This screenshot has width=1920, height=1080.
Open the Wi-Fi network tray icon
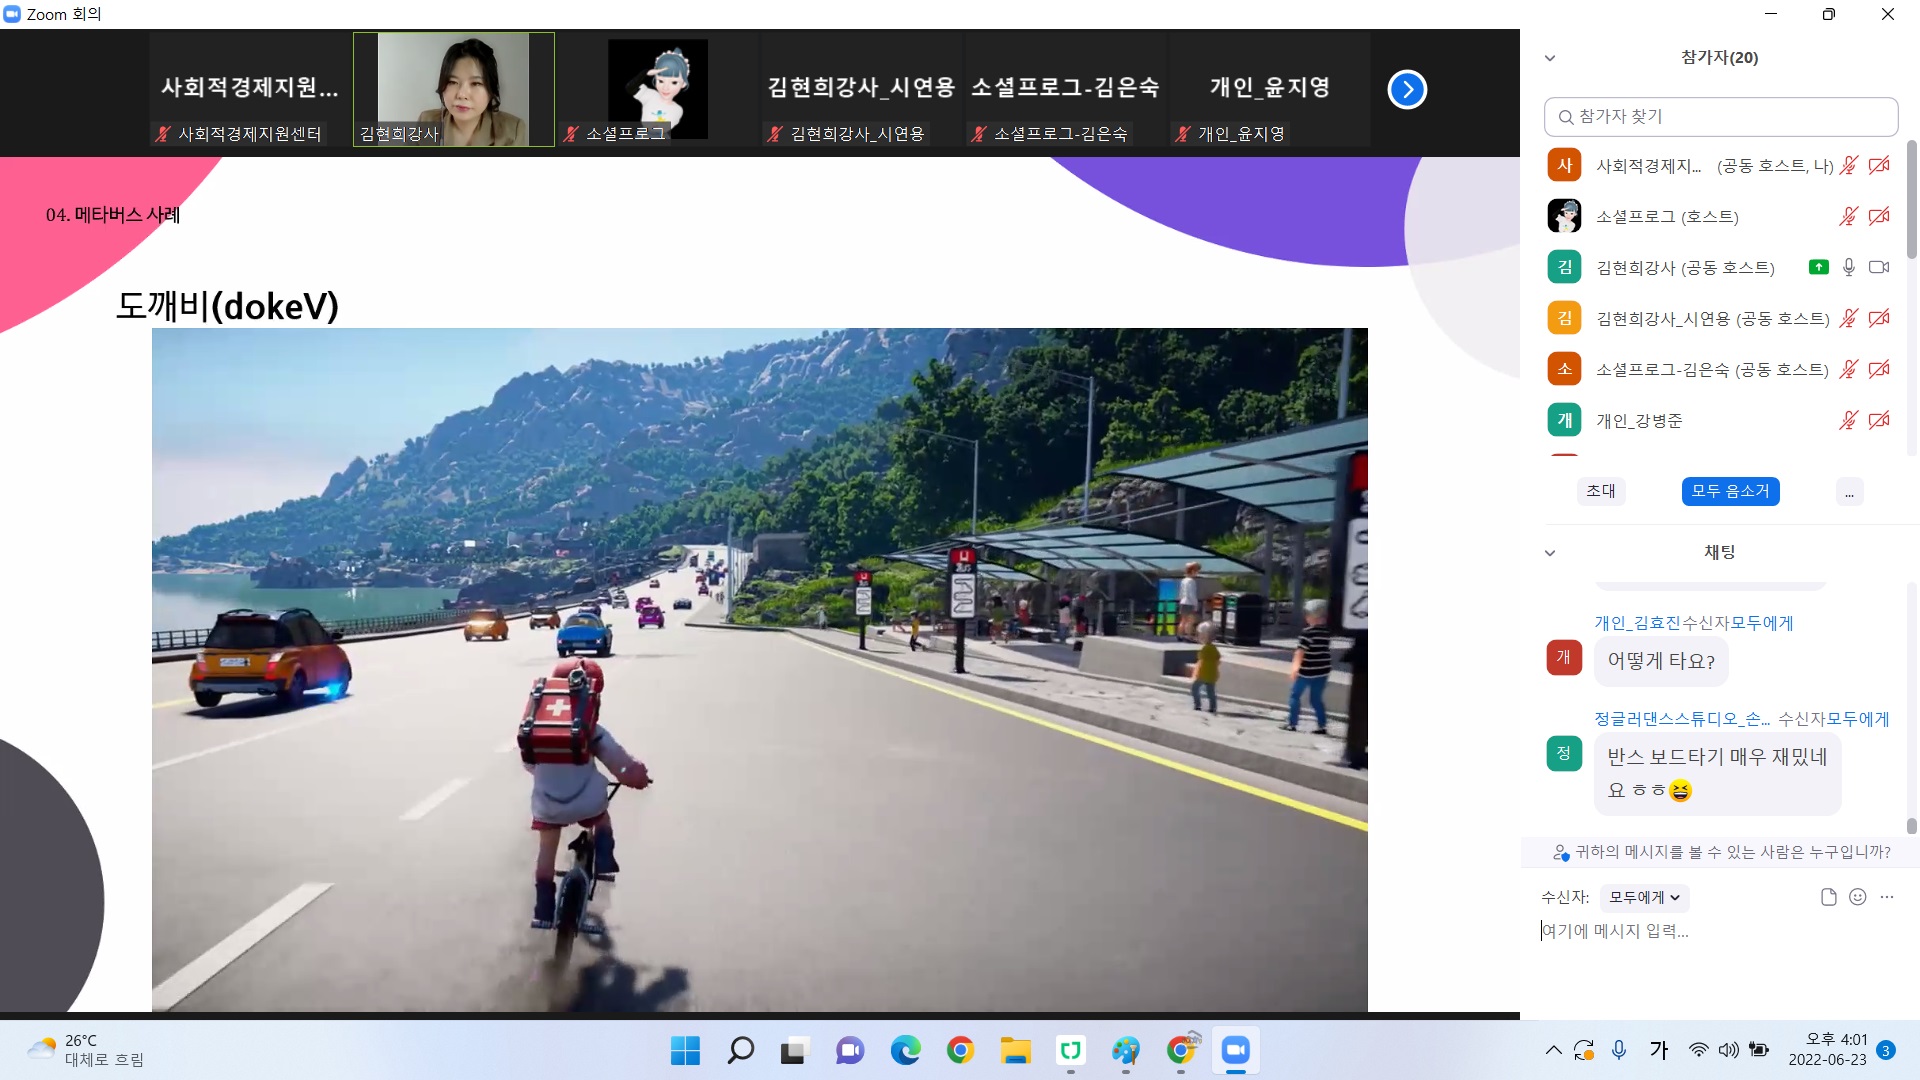1698,1051
